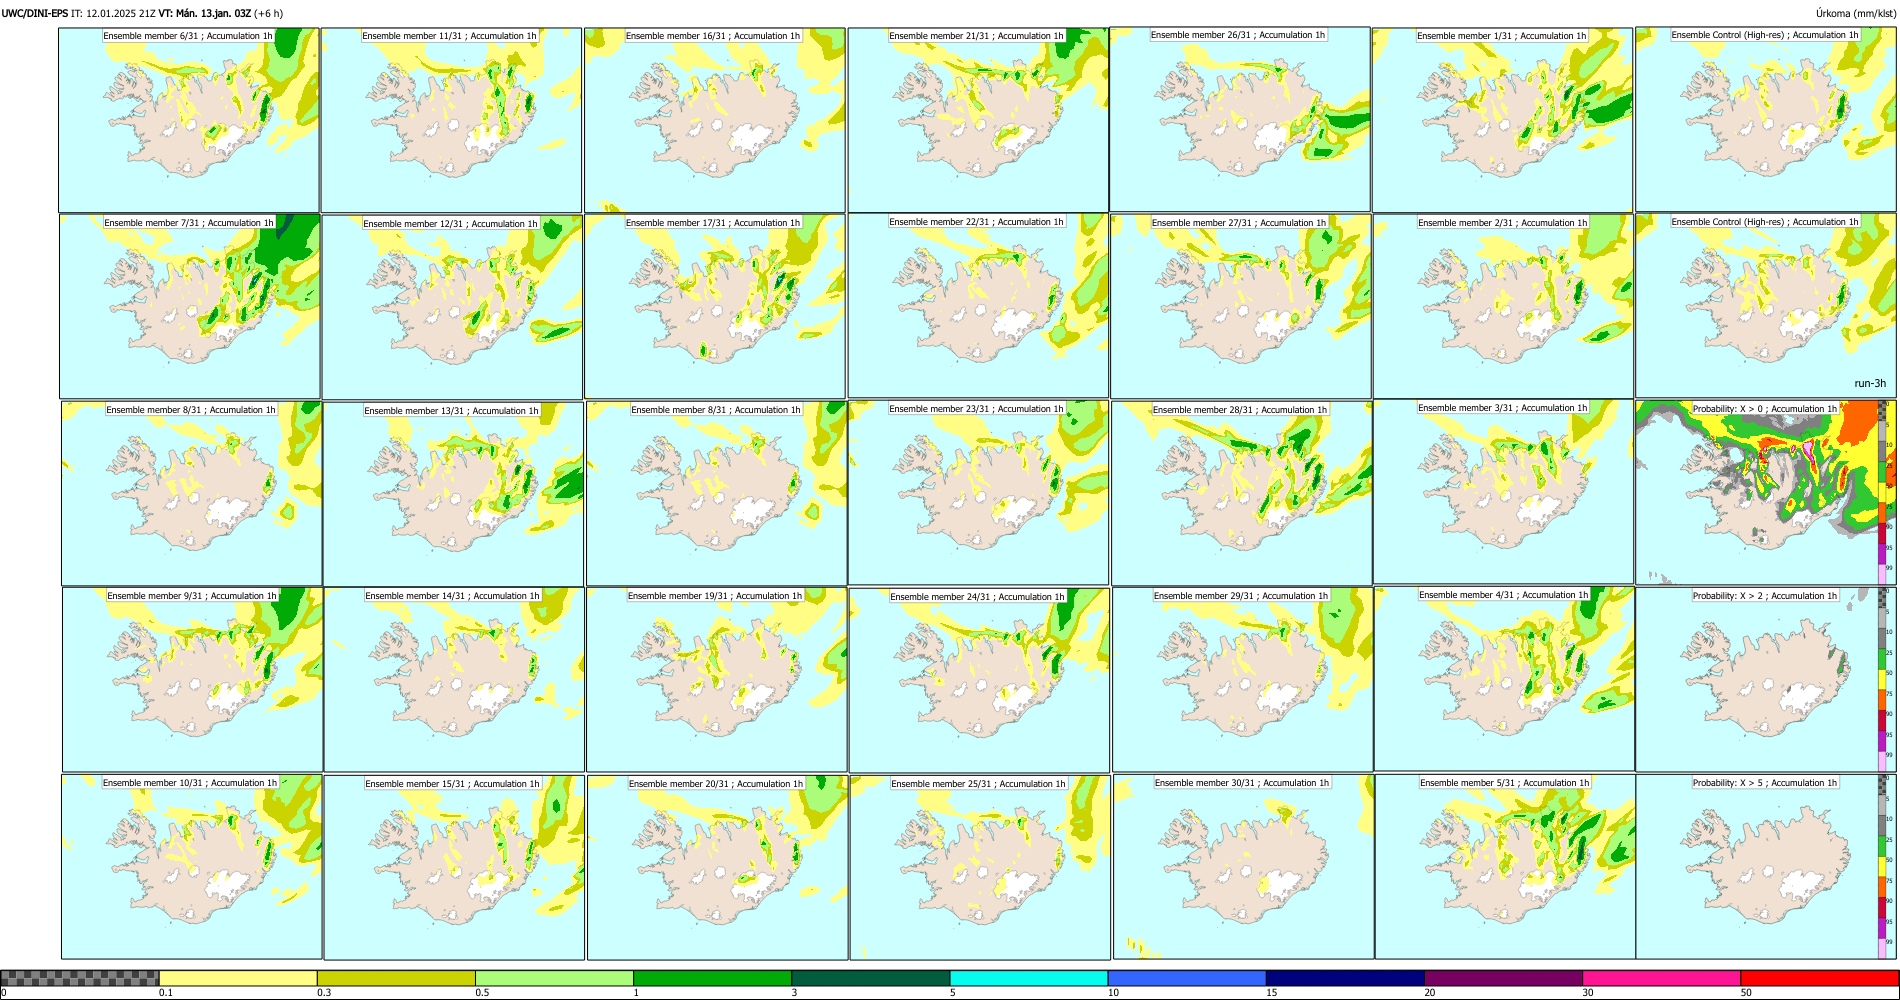View the Ensemble member 10/31 map panel
The width and height of the screenshot is (1900, 1000).
192,866
